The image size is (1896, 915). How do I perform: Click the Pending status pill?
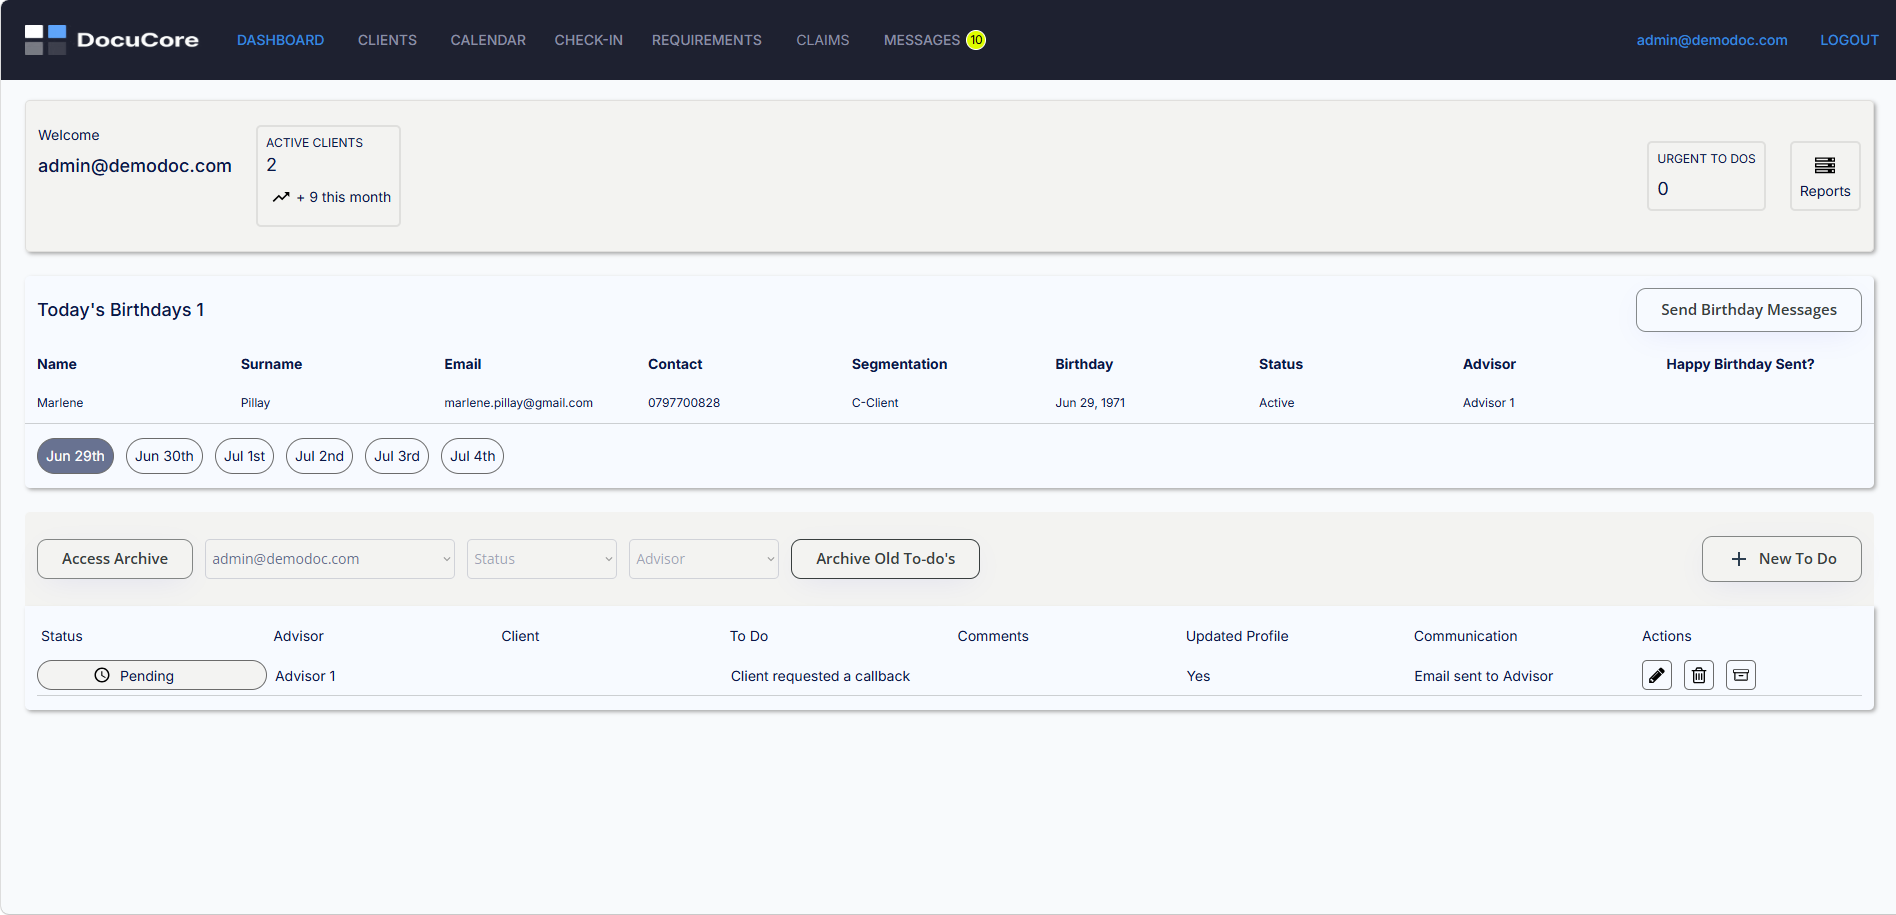point(152,675)
